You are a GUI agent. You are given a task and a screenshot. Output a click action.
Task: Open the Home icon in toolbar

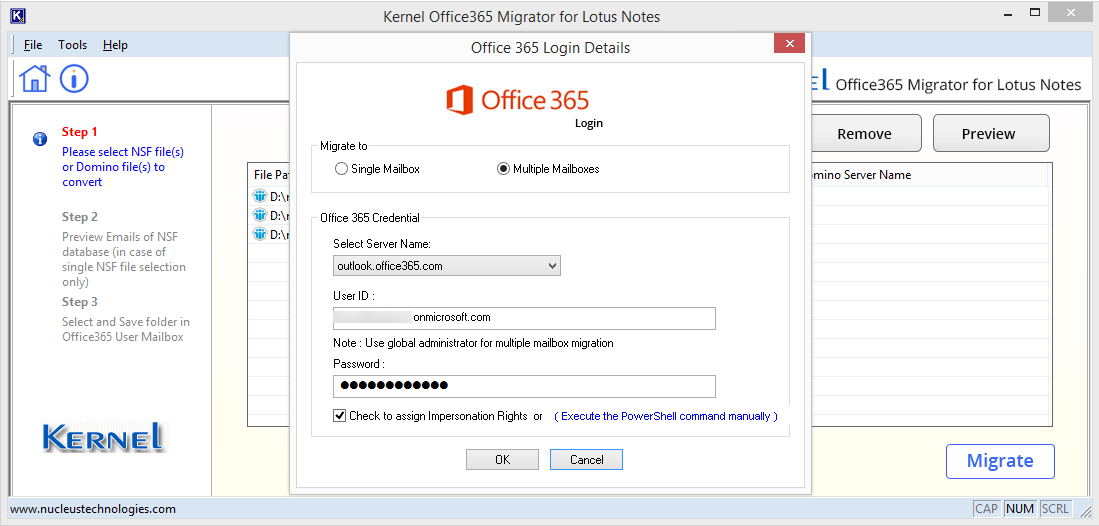(x=34, y=78)
